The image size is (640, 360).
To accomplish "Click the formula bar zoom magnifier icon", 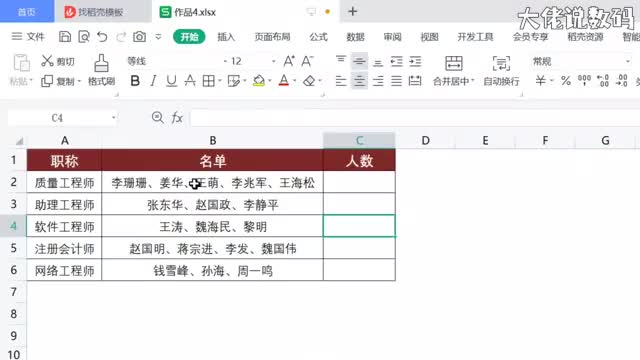I will (x=158, y=118).
